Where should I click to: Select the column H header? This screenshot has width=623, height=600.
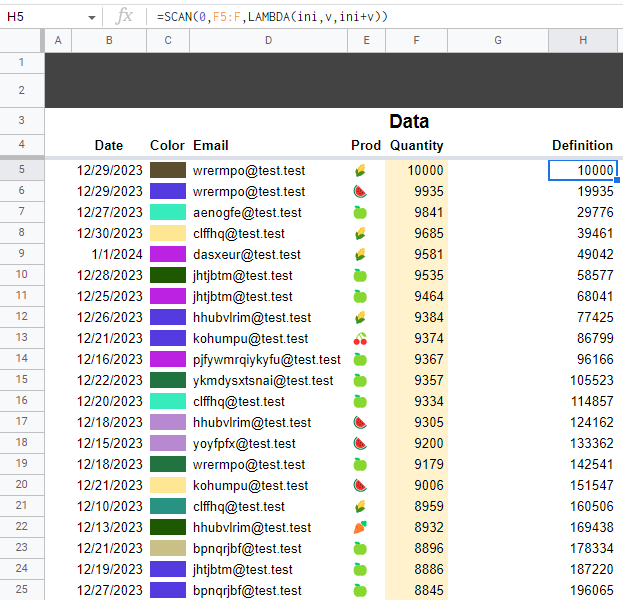[583, 40]
